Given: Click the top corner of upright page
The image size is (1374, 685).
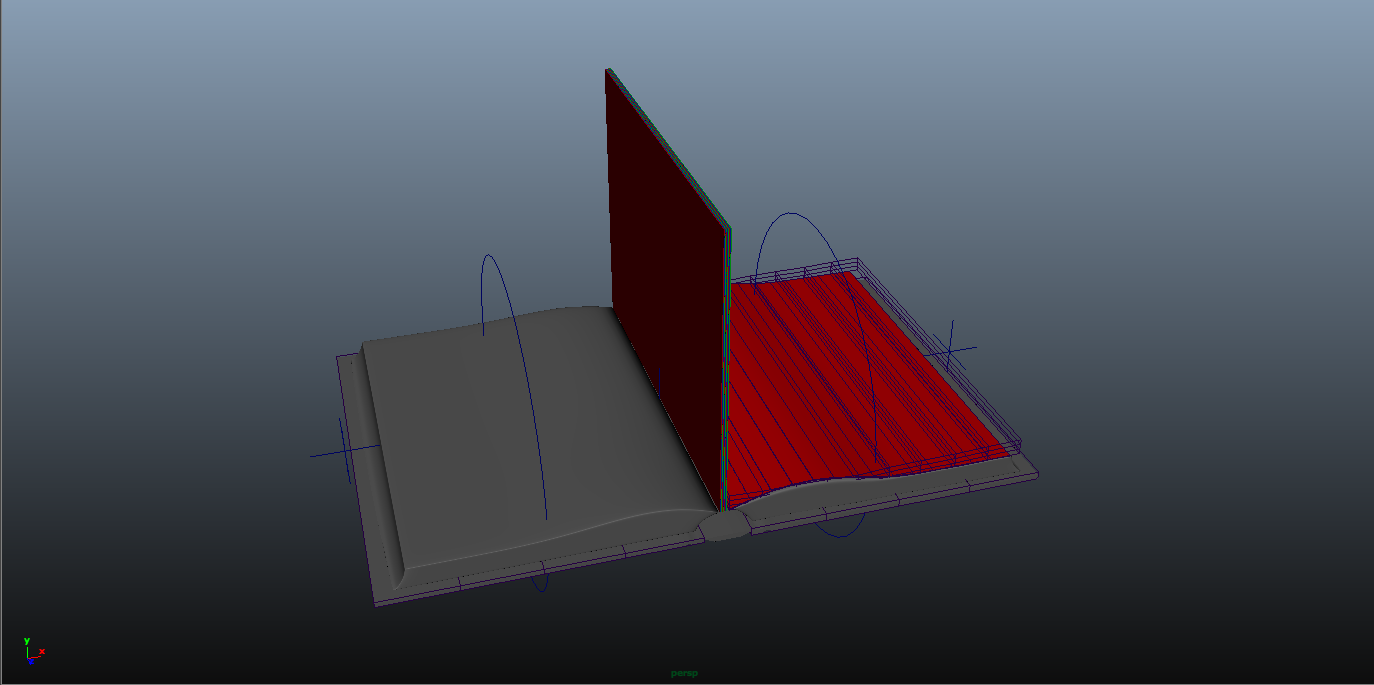Looking at the screenshot, I should pyautogui.click(x=608, y=71).
